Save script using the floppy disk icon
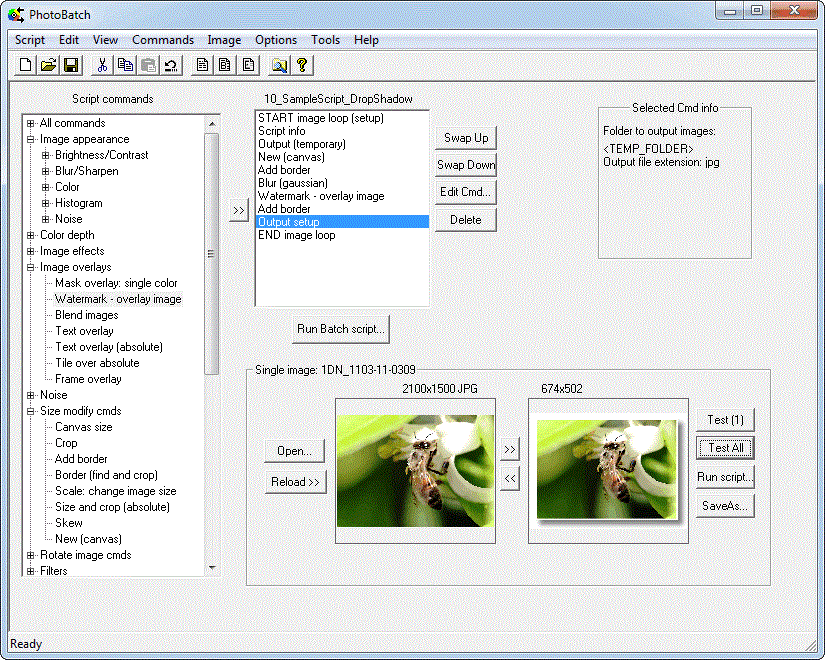 point(70,65)
